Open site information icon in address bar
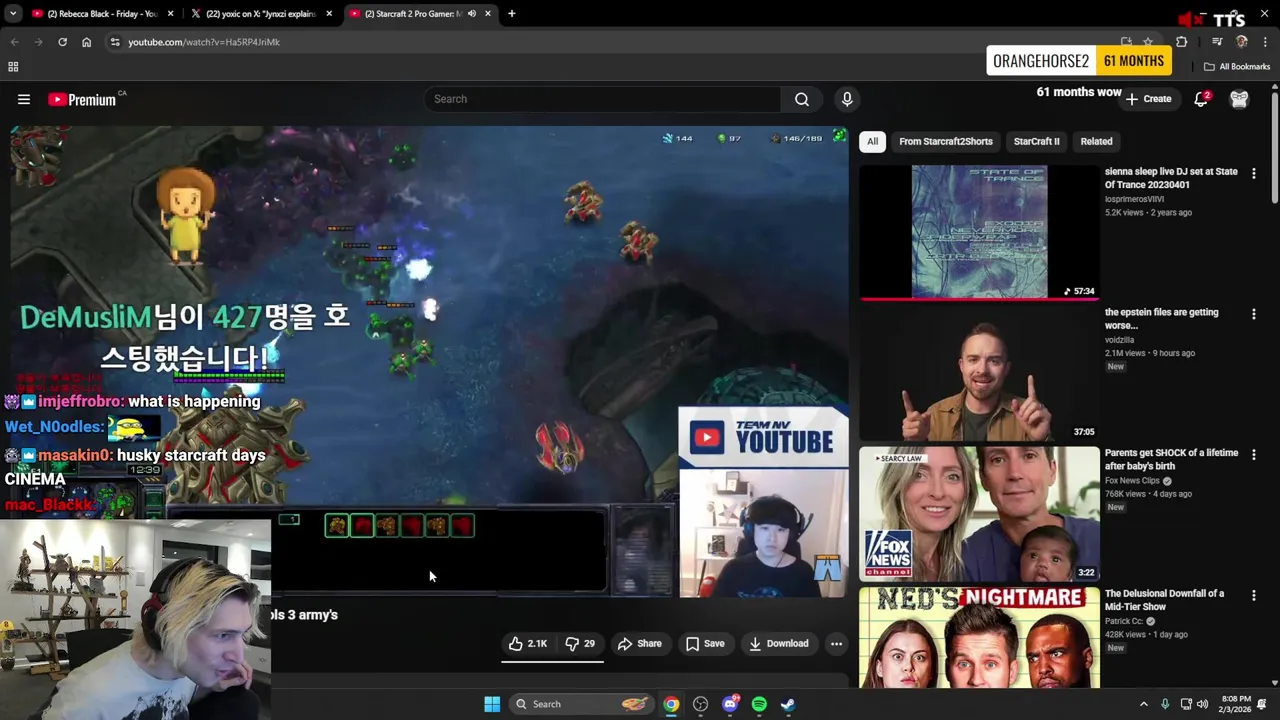 click(x=115, y=42)
